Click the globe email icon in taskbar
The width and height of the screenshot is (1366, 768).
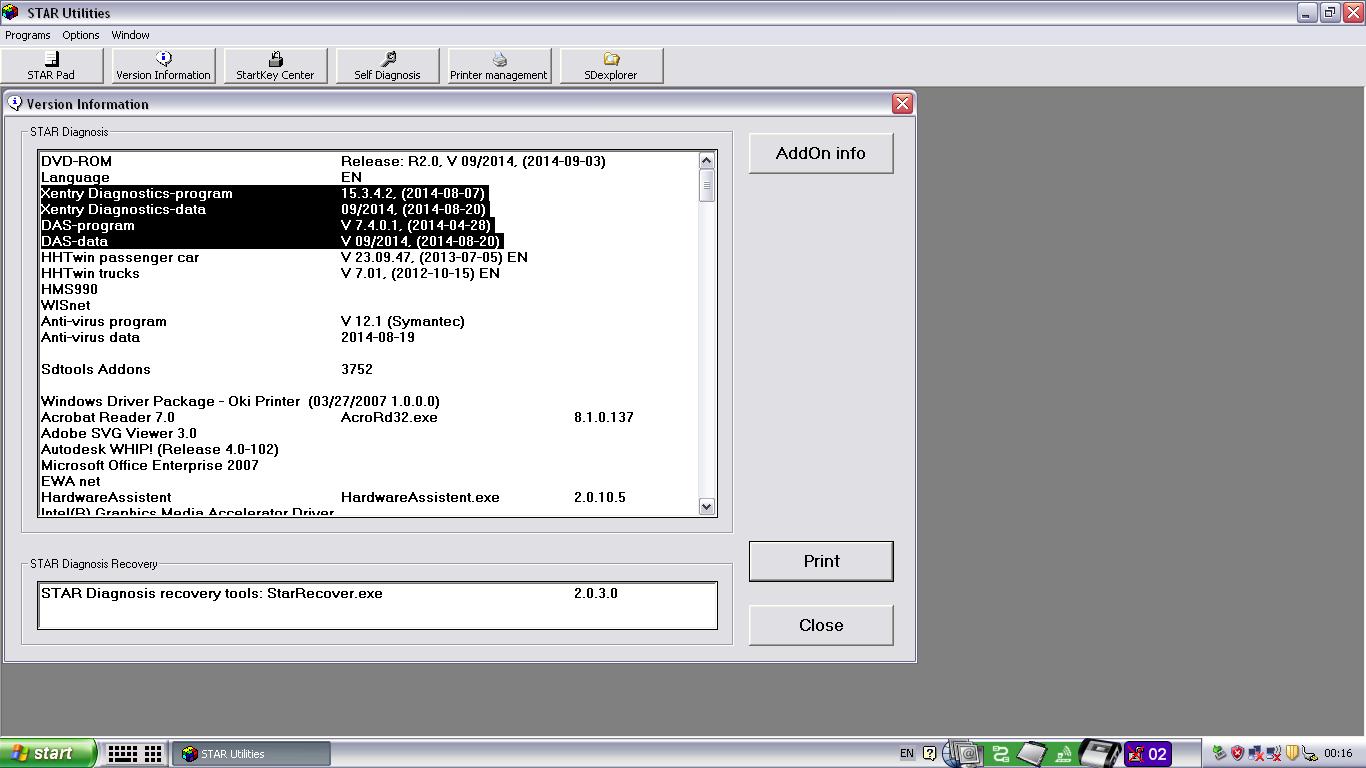(x=965, y=754)
